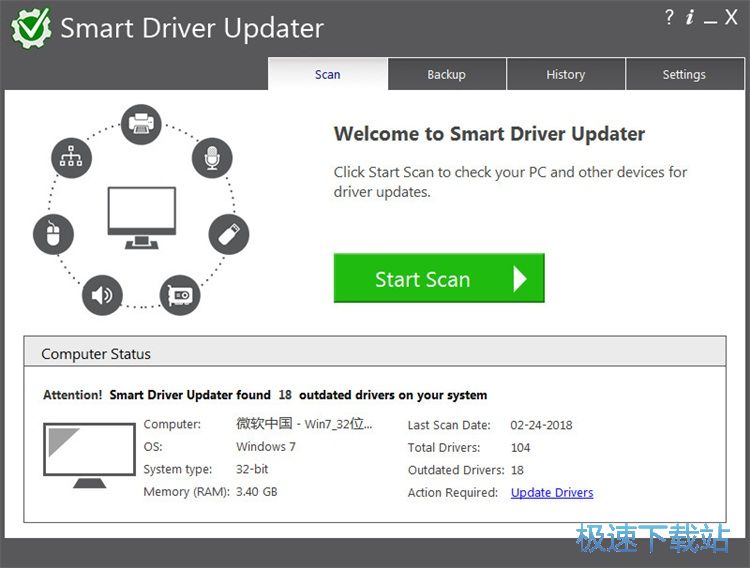
Task: Open the Backup tab
Action: coord(446,74)
